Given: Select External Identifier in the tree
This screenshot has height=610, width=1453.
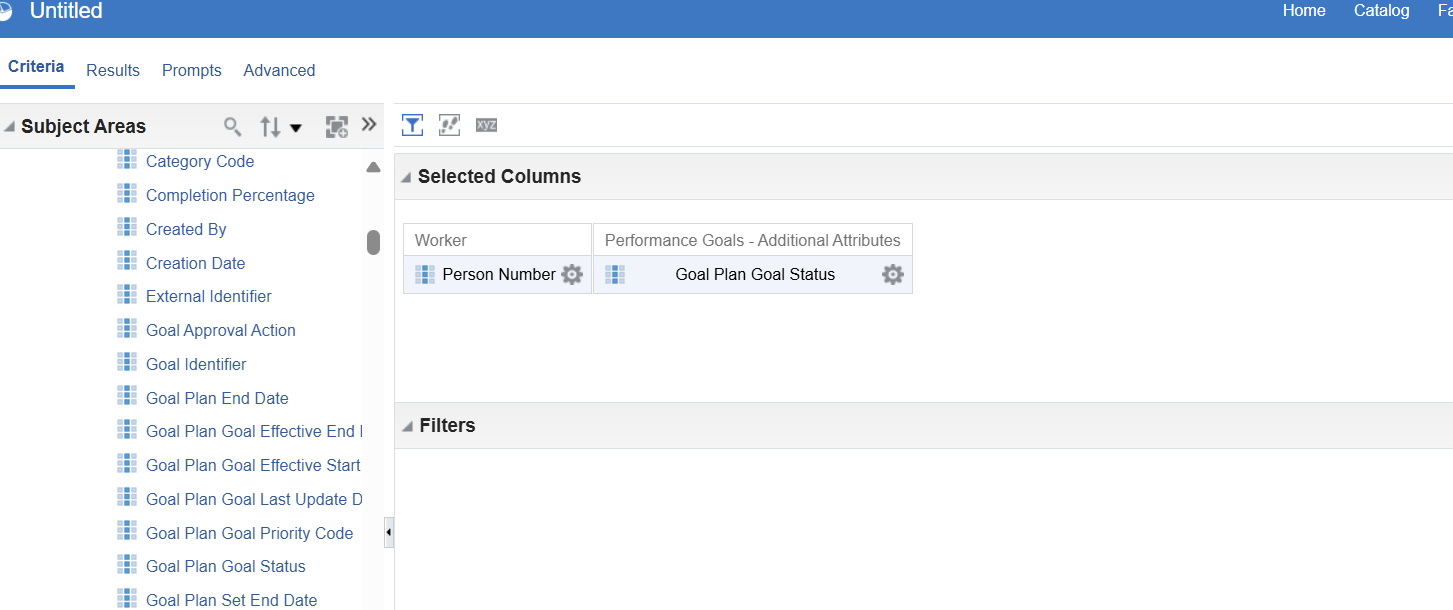Looking at the screenshot, I should click(209, 296).
